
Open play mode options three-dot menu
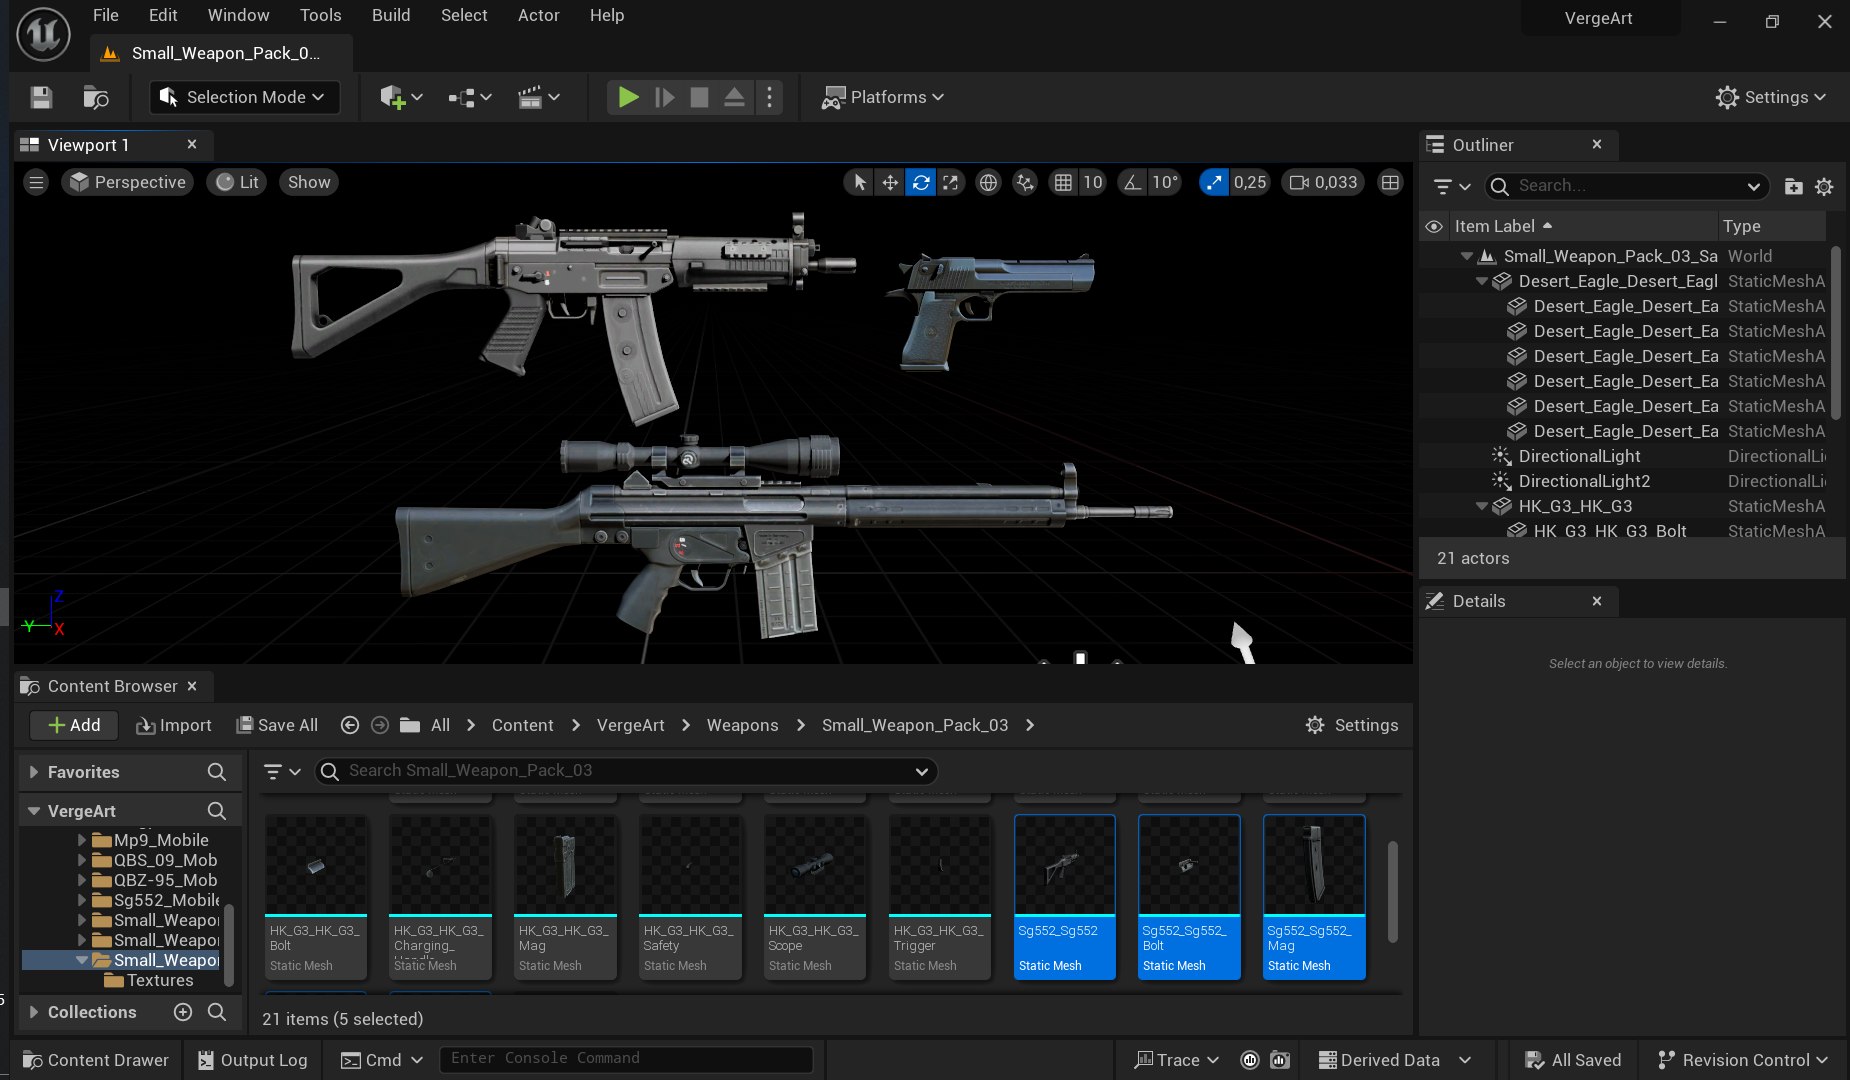coord(769,97)
